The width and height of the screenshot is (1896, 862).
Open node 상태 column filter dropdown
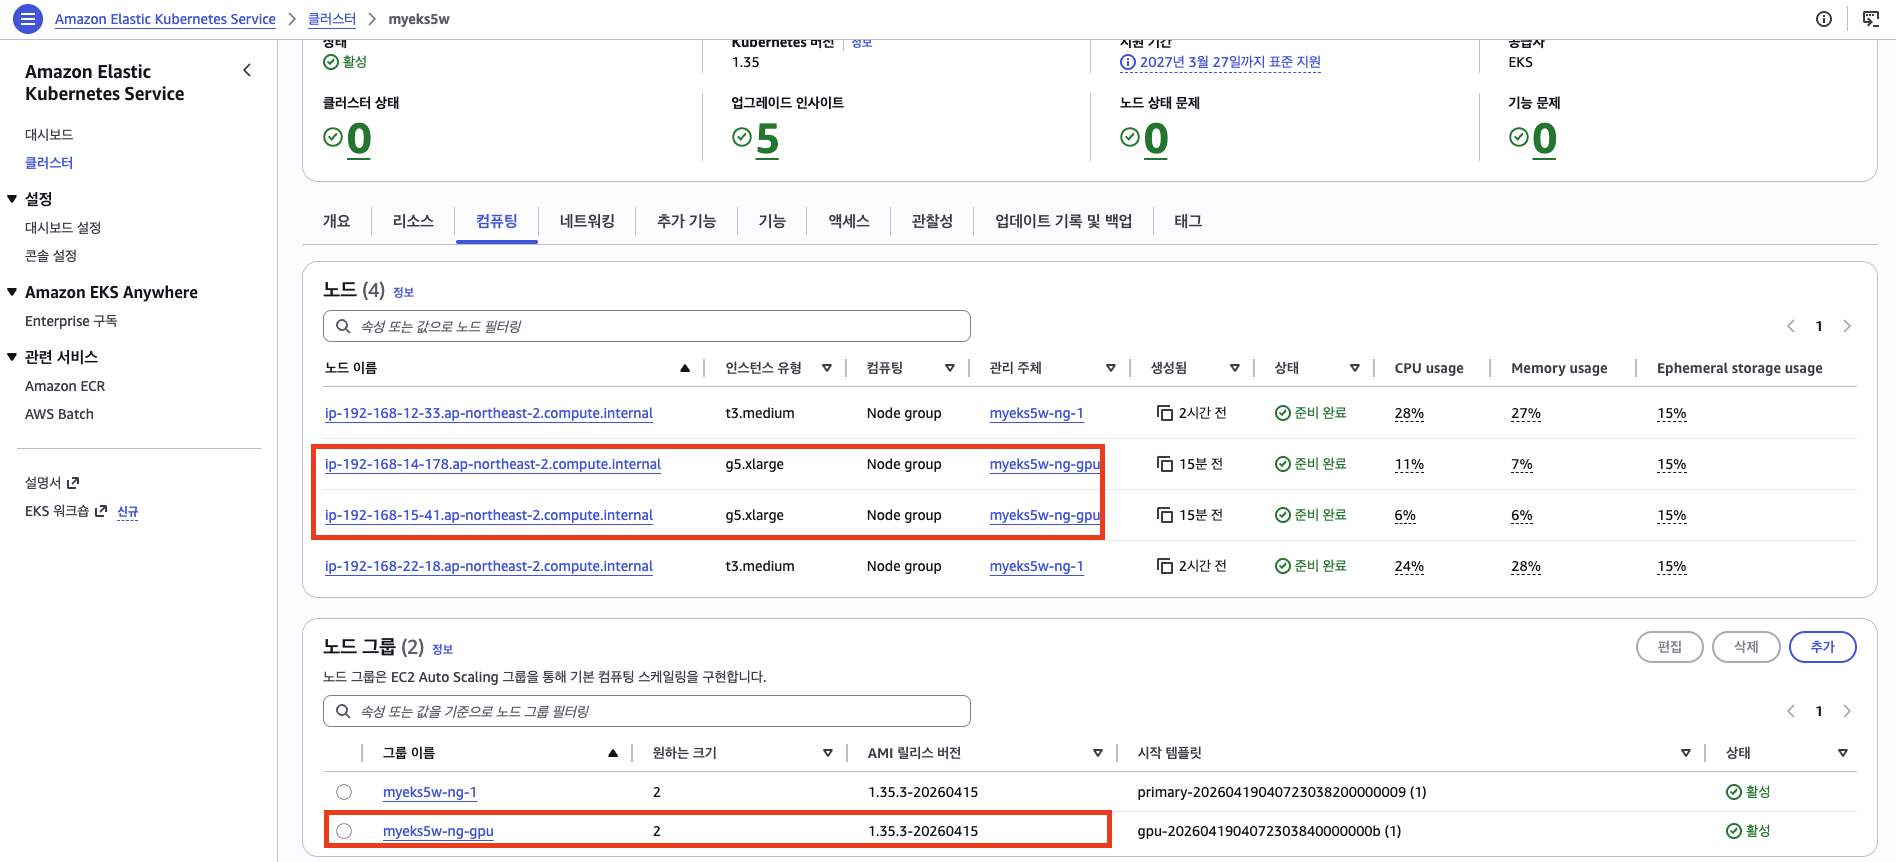(x=1355, y=368)
